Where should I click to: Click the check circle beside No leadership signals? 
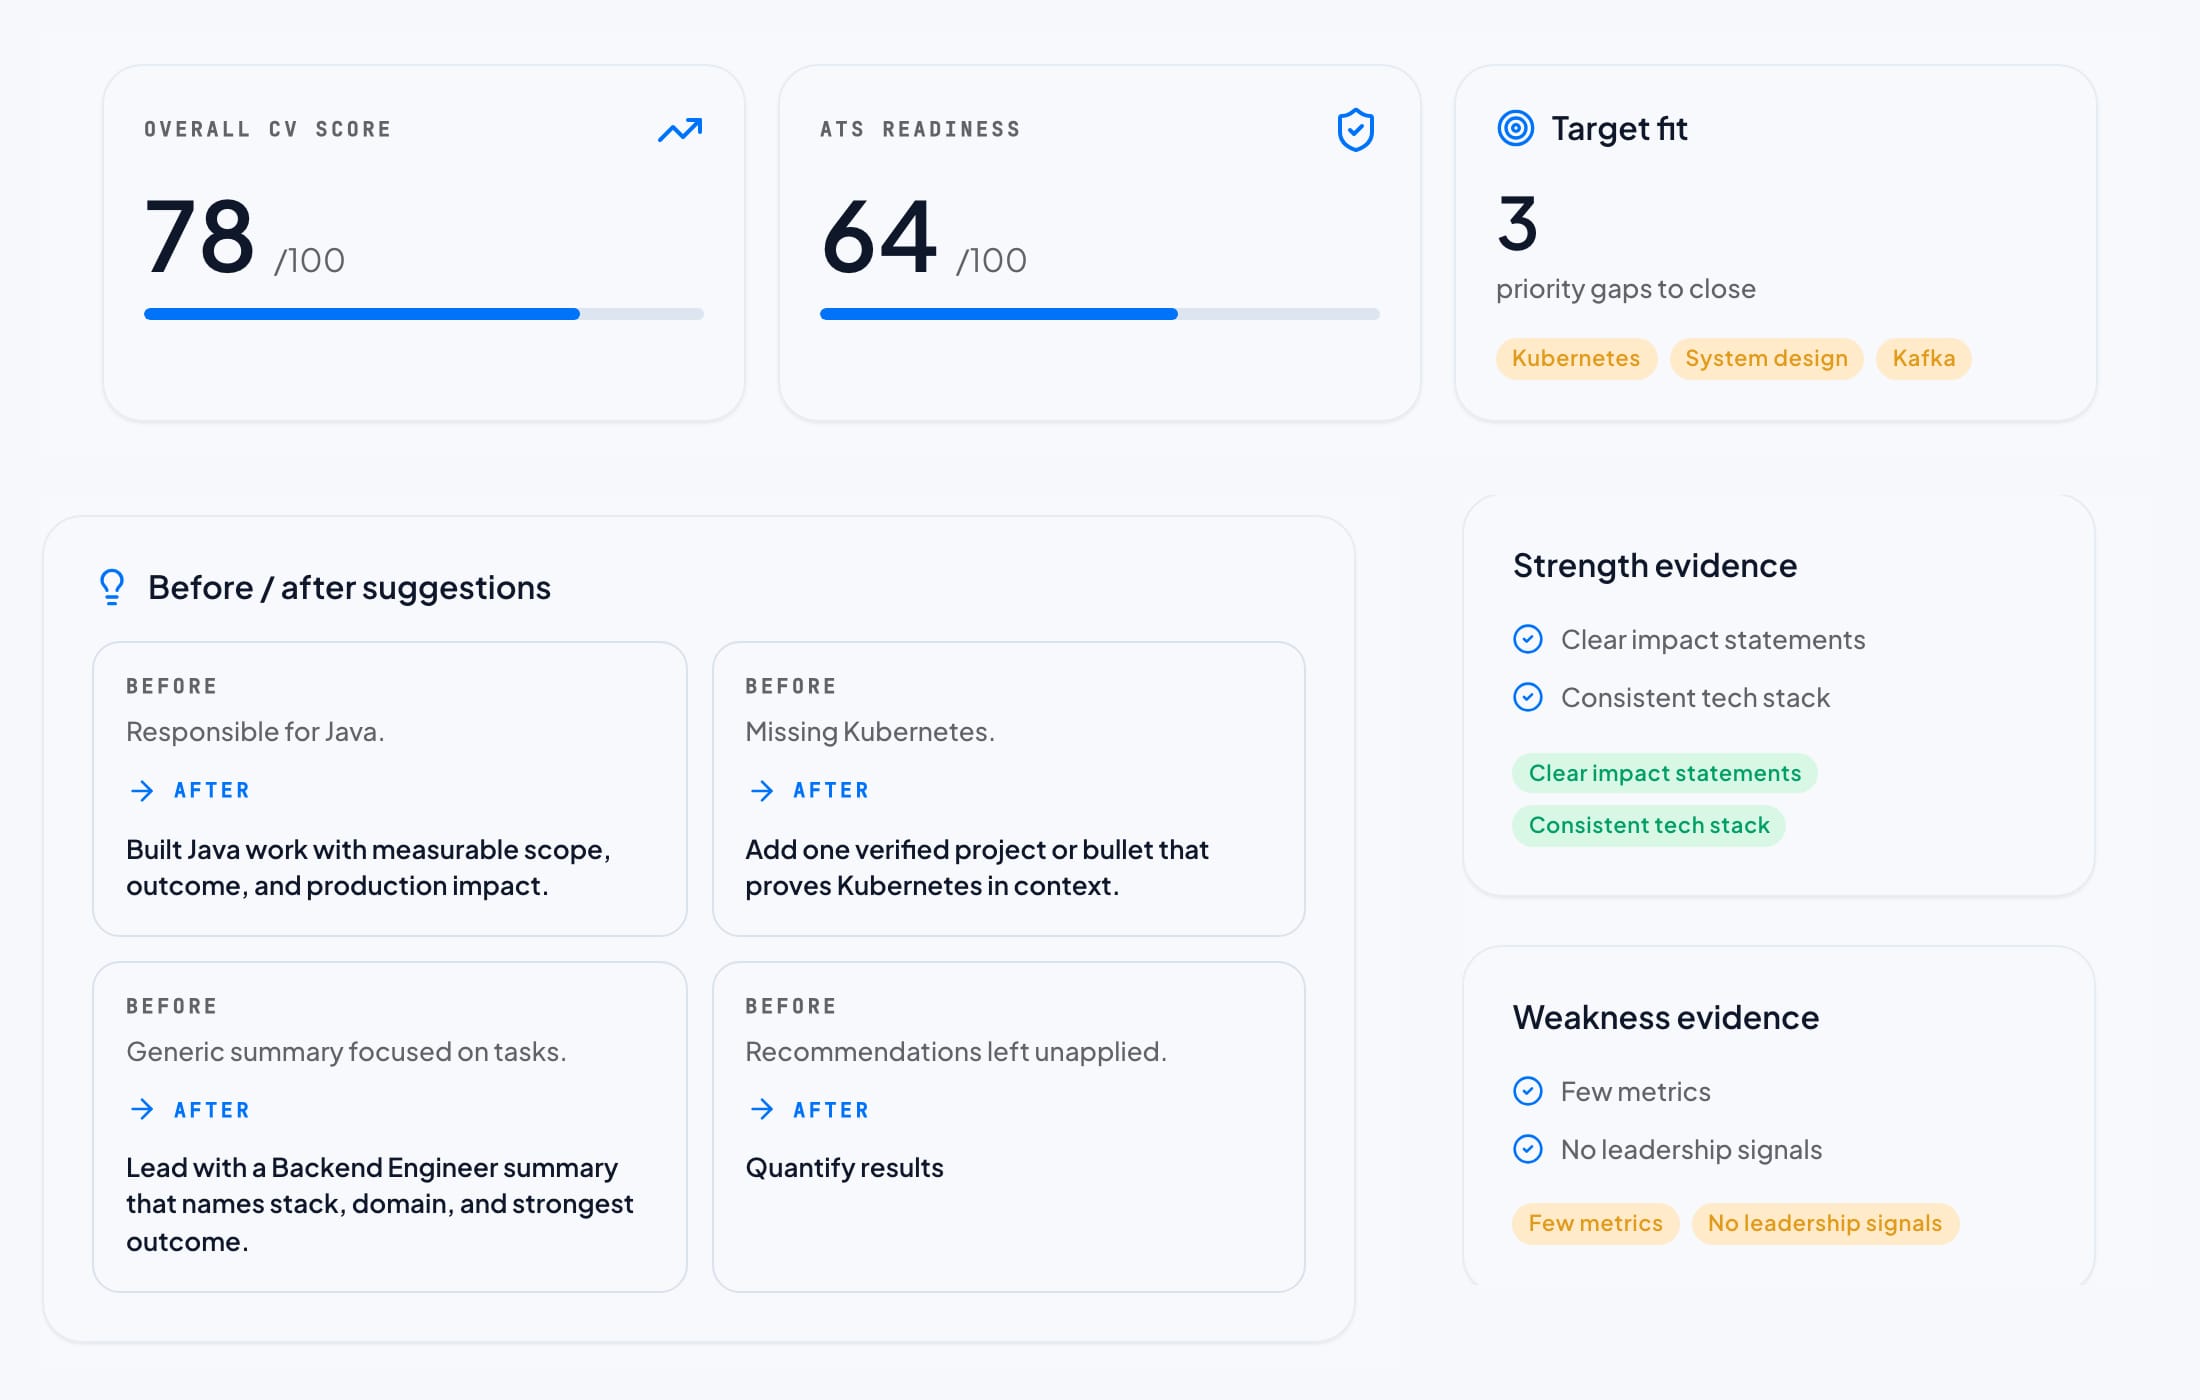point(1528,1149)
